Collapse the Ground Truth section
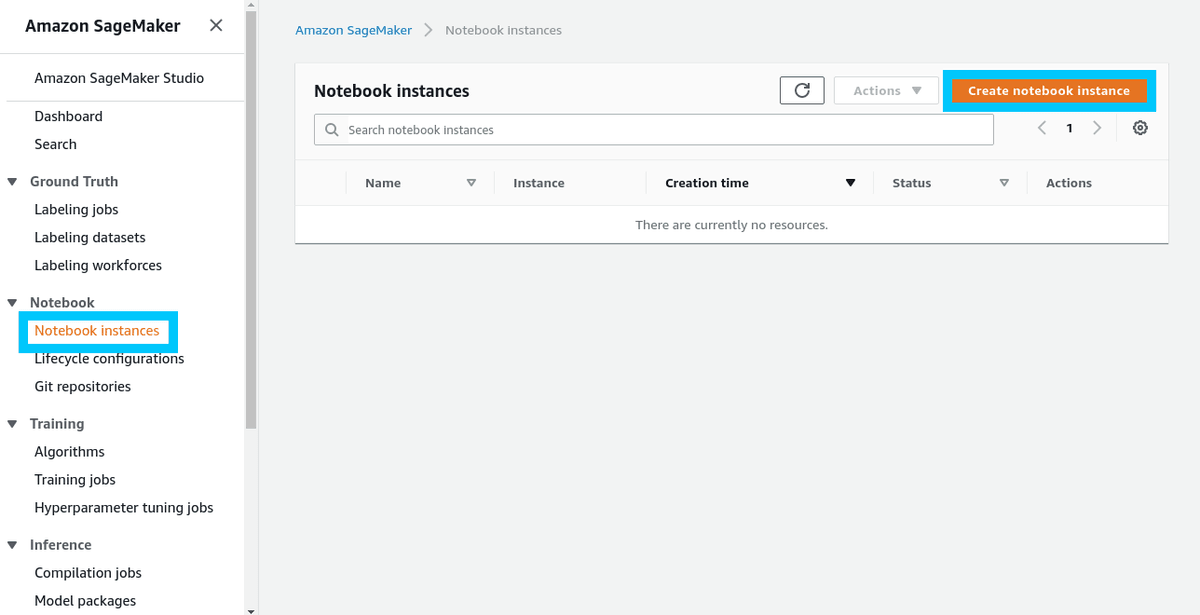This screenshot has height=615, width=1200. [x=11, y=181]
